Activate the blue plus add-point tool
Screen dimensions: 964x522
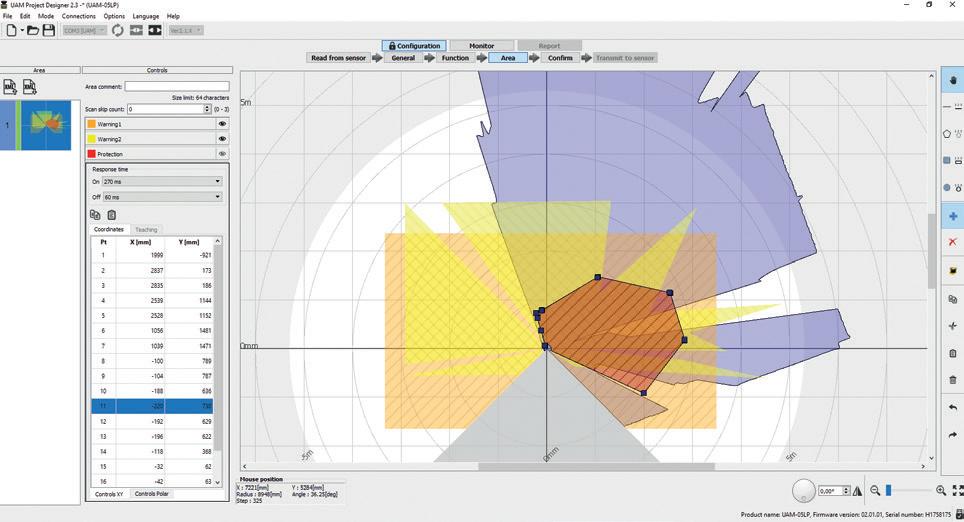[953, 216]
